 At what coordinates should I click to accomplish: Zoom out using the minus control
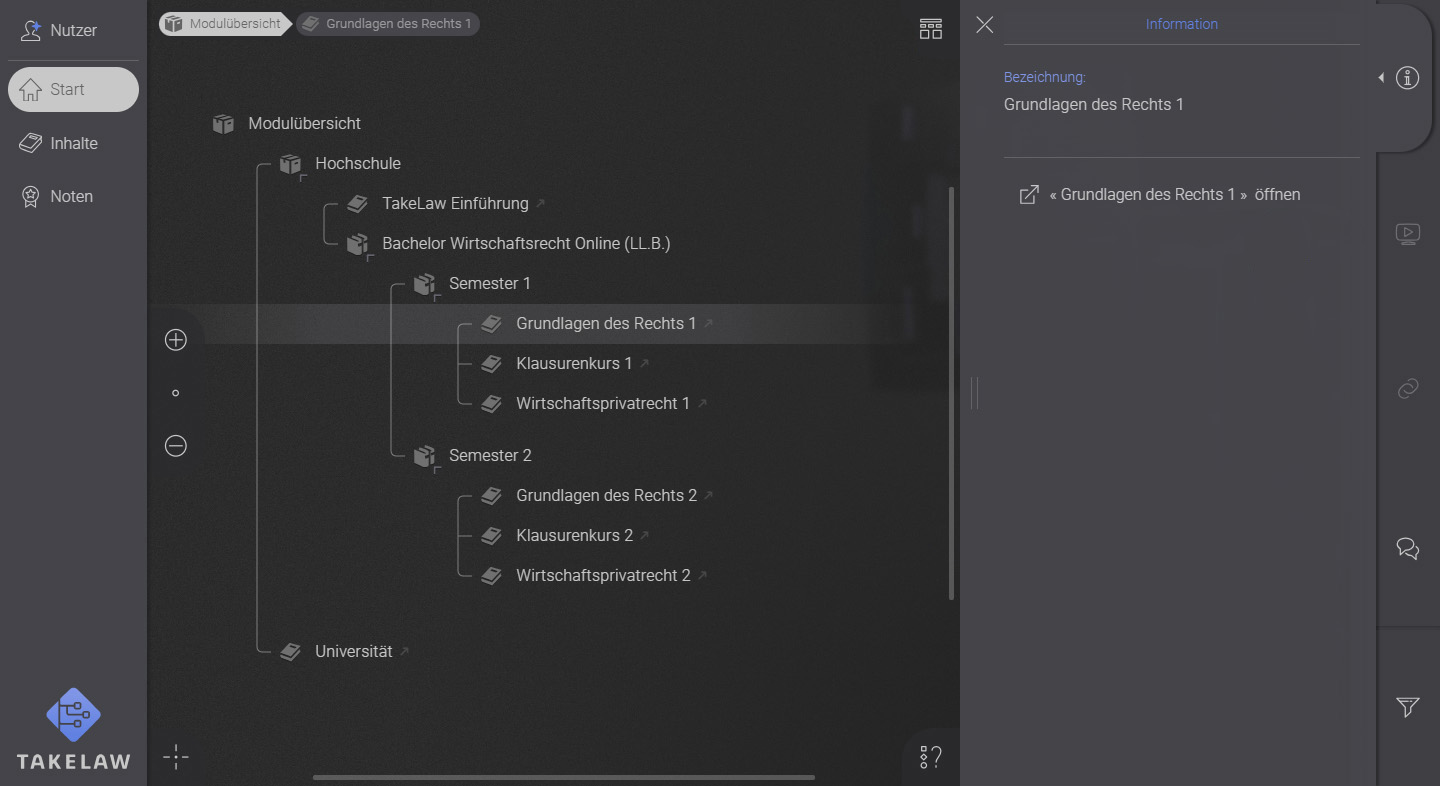(176, 446)
